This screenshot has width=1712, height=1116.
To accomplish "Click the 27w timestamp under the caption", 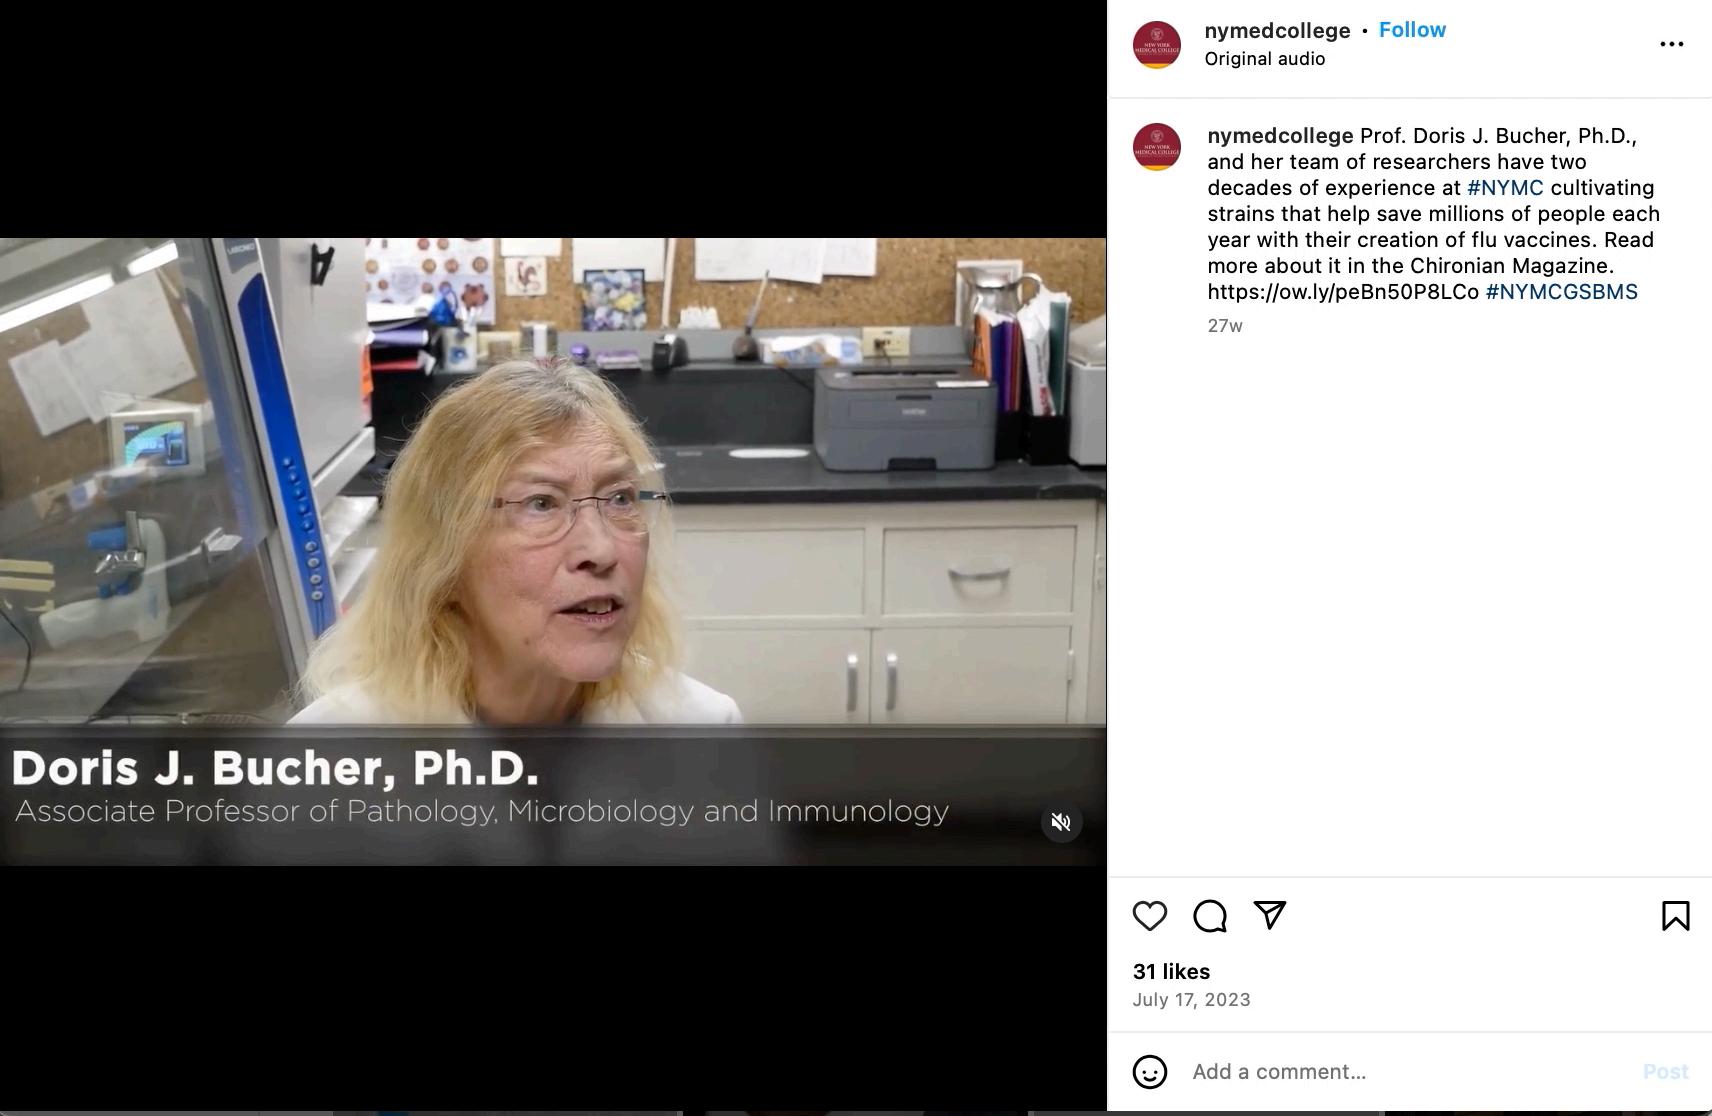I will [1225, 326].
